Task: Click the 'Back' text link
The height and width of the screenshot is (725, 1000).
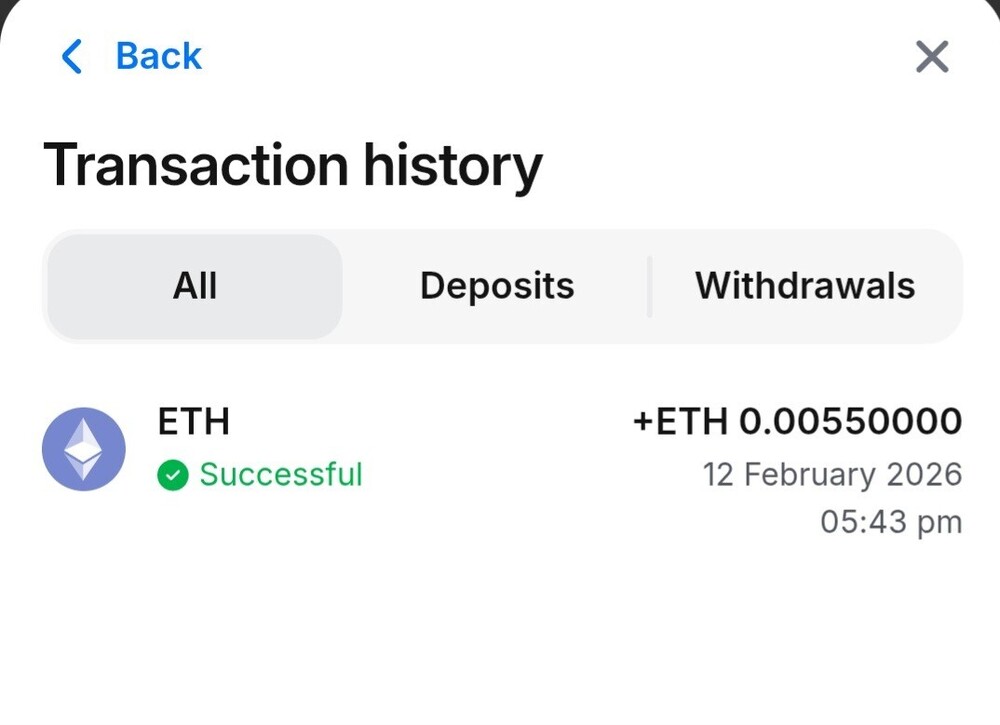Action: click(159, 57)
